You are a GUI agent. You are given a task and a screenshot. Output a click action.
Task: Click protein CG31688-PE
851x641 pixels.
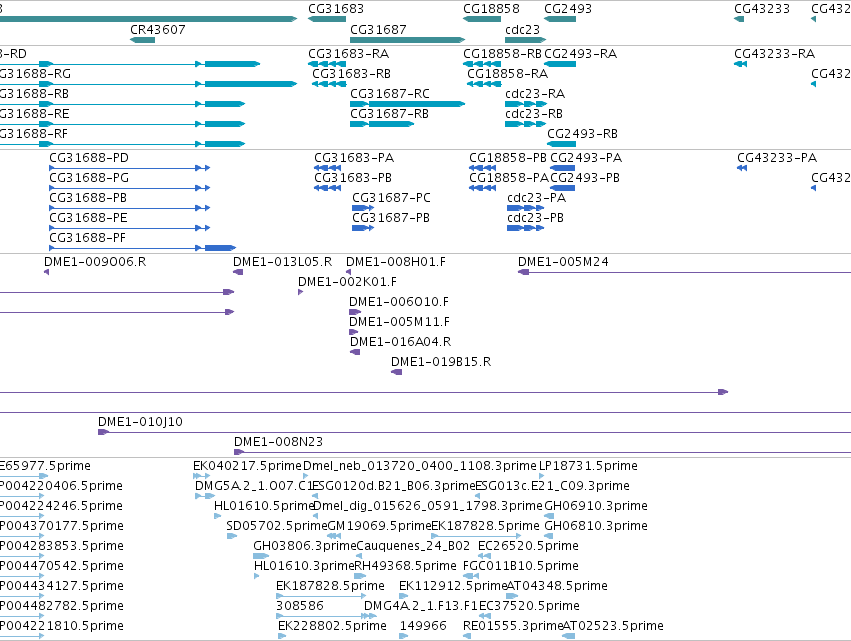[x=88, y=218]
